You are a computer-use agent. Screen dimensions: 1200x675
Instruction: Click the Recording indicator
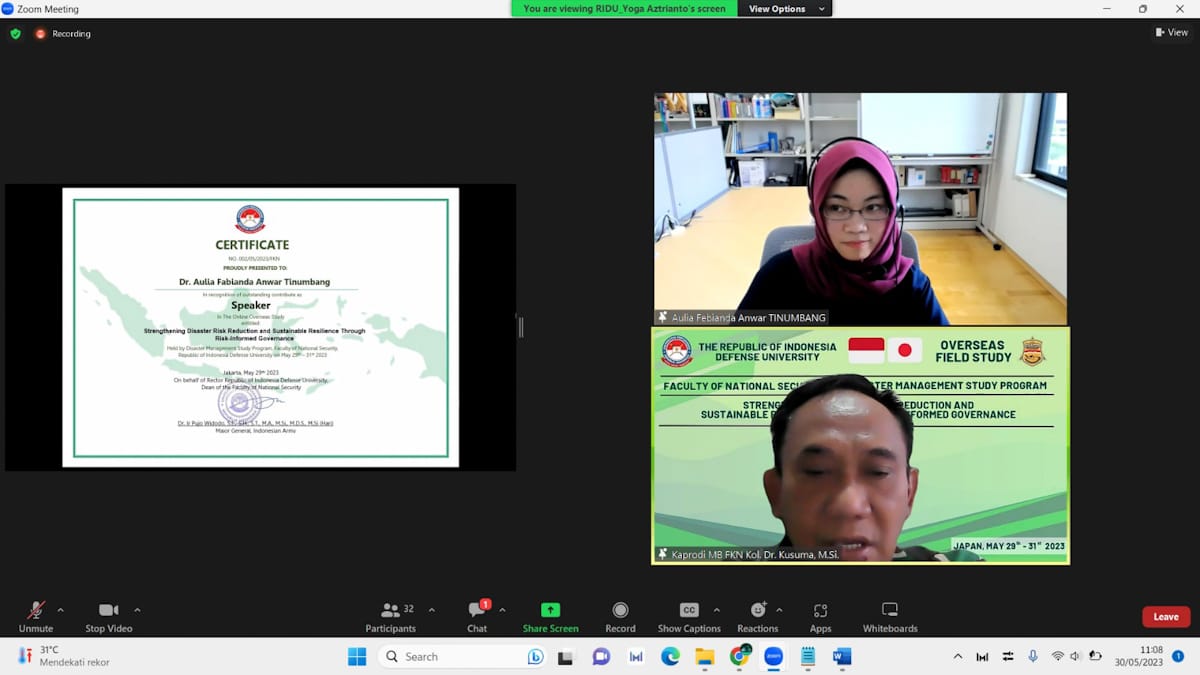pyautogui.click(x=63, y=33)
